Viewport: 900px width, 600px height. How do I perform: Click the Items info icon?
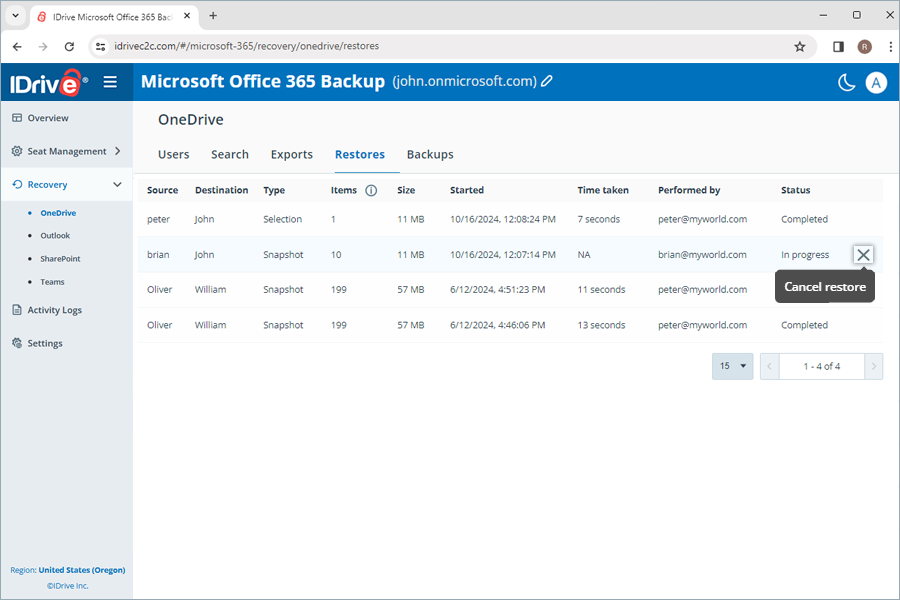(371, 190)
